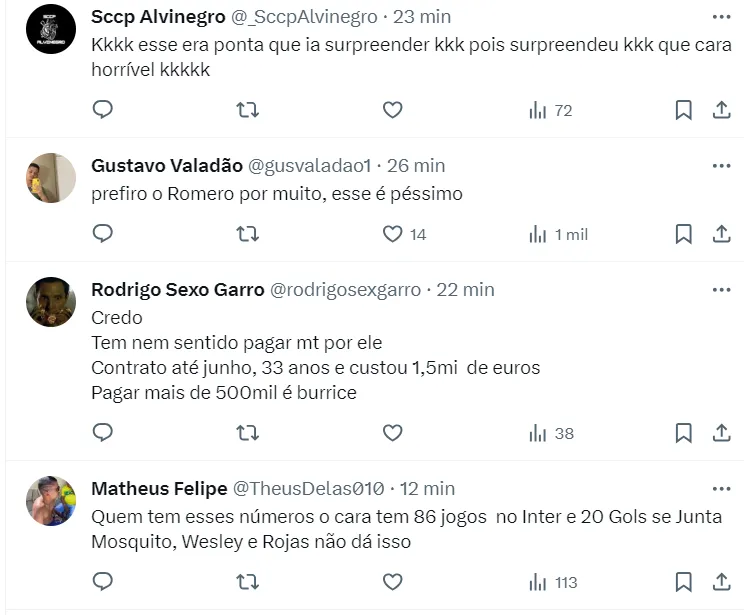View analytics showing 72 views
The height and width of the screenshot is (615, 744).
(x=551, y=110)
